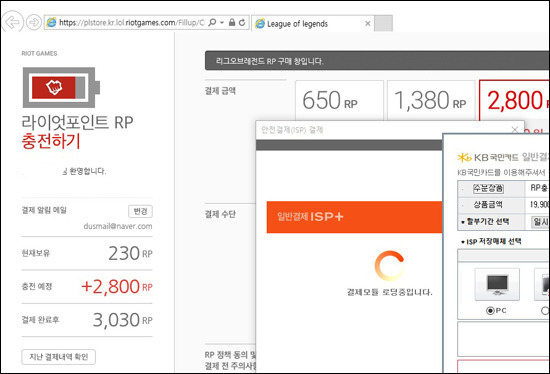Click the browser back arrow button
The image size is (550, 374).
[13, 22]
